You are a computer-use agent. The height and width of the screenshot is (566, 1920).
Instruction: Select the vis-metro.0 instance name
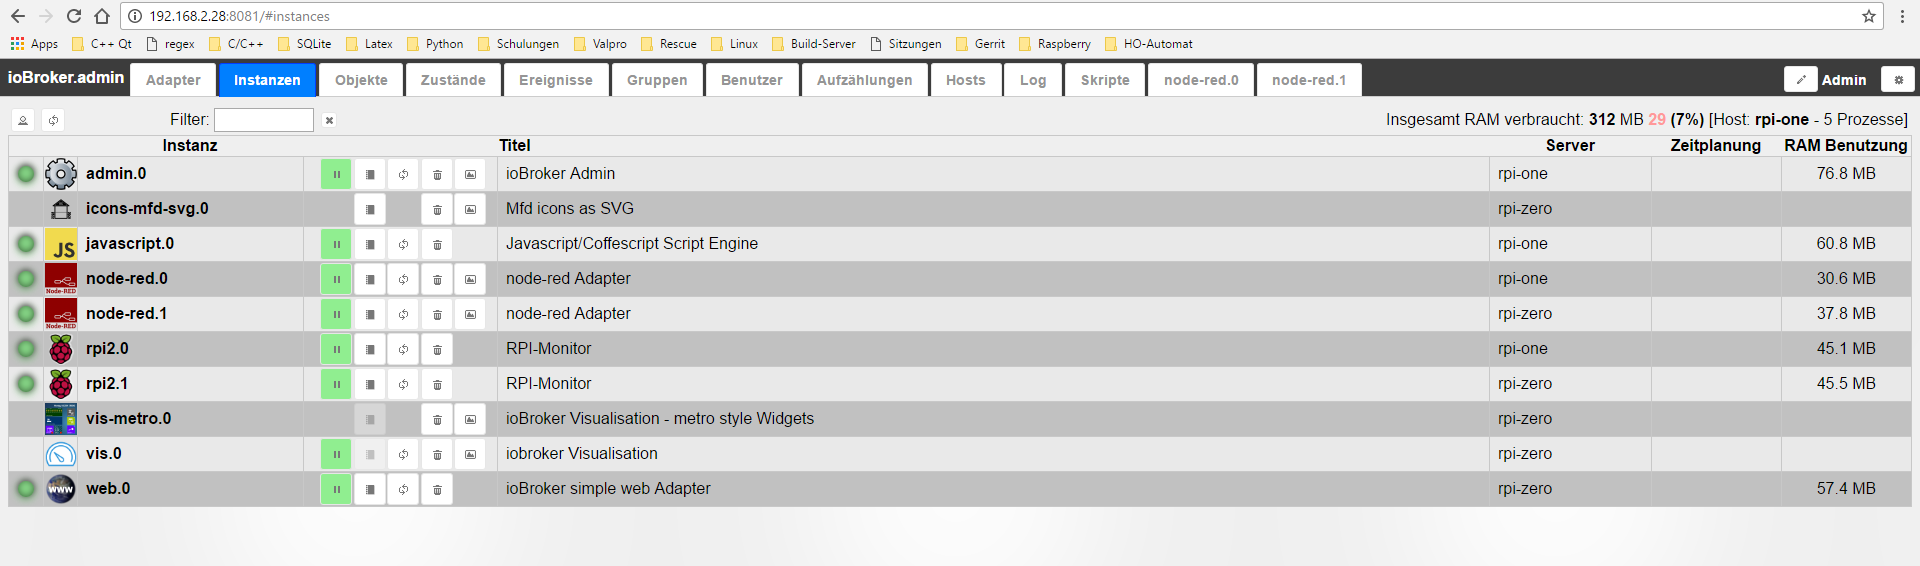(x=128, y=419)
